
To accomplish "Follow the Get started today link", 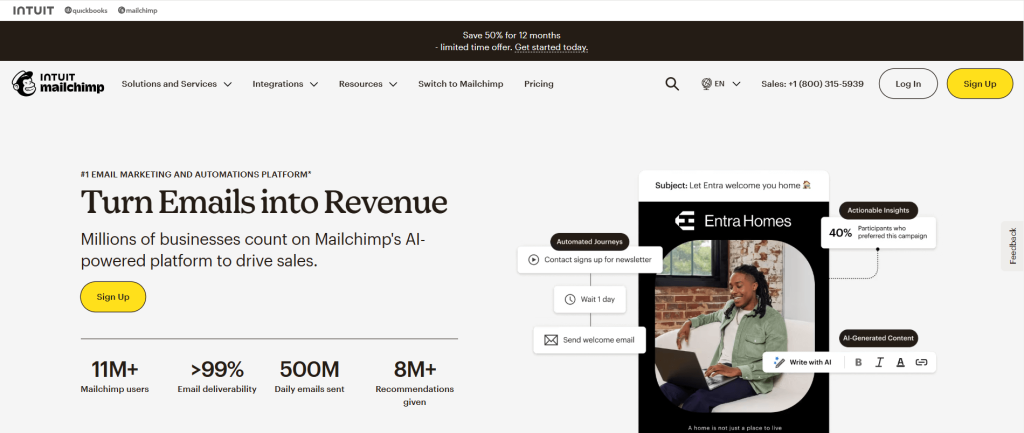I will click(x=551, y=48).
